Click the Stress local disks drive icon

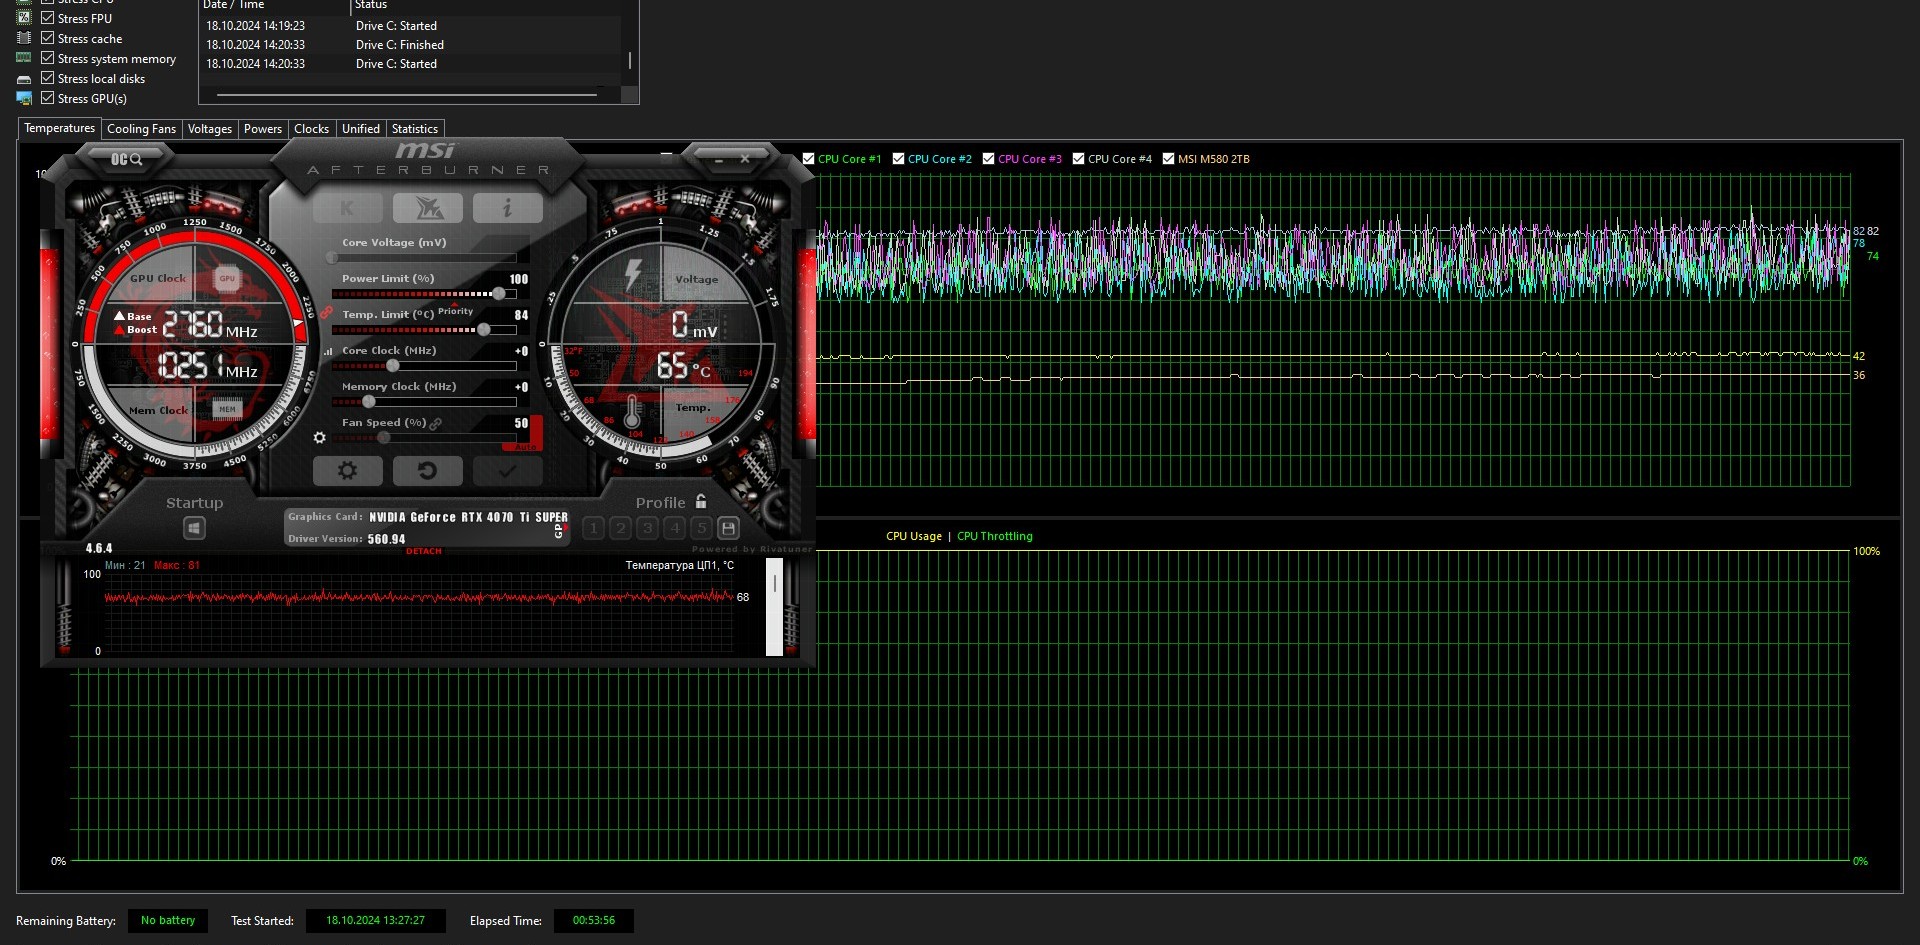[x=24, y=79]
